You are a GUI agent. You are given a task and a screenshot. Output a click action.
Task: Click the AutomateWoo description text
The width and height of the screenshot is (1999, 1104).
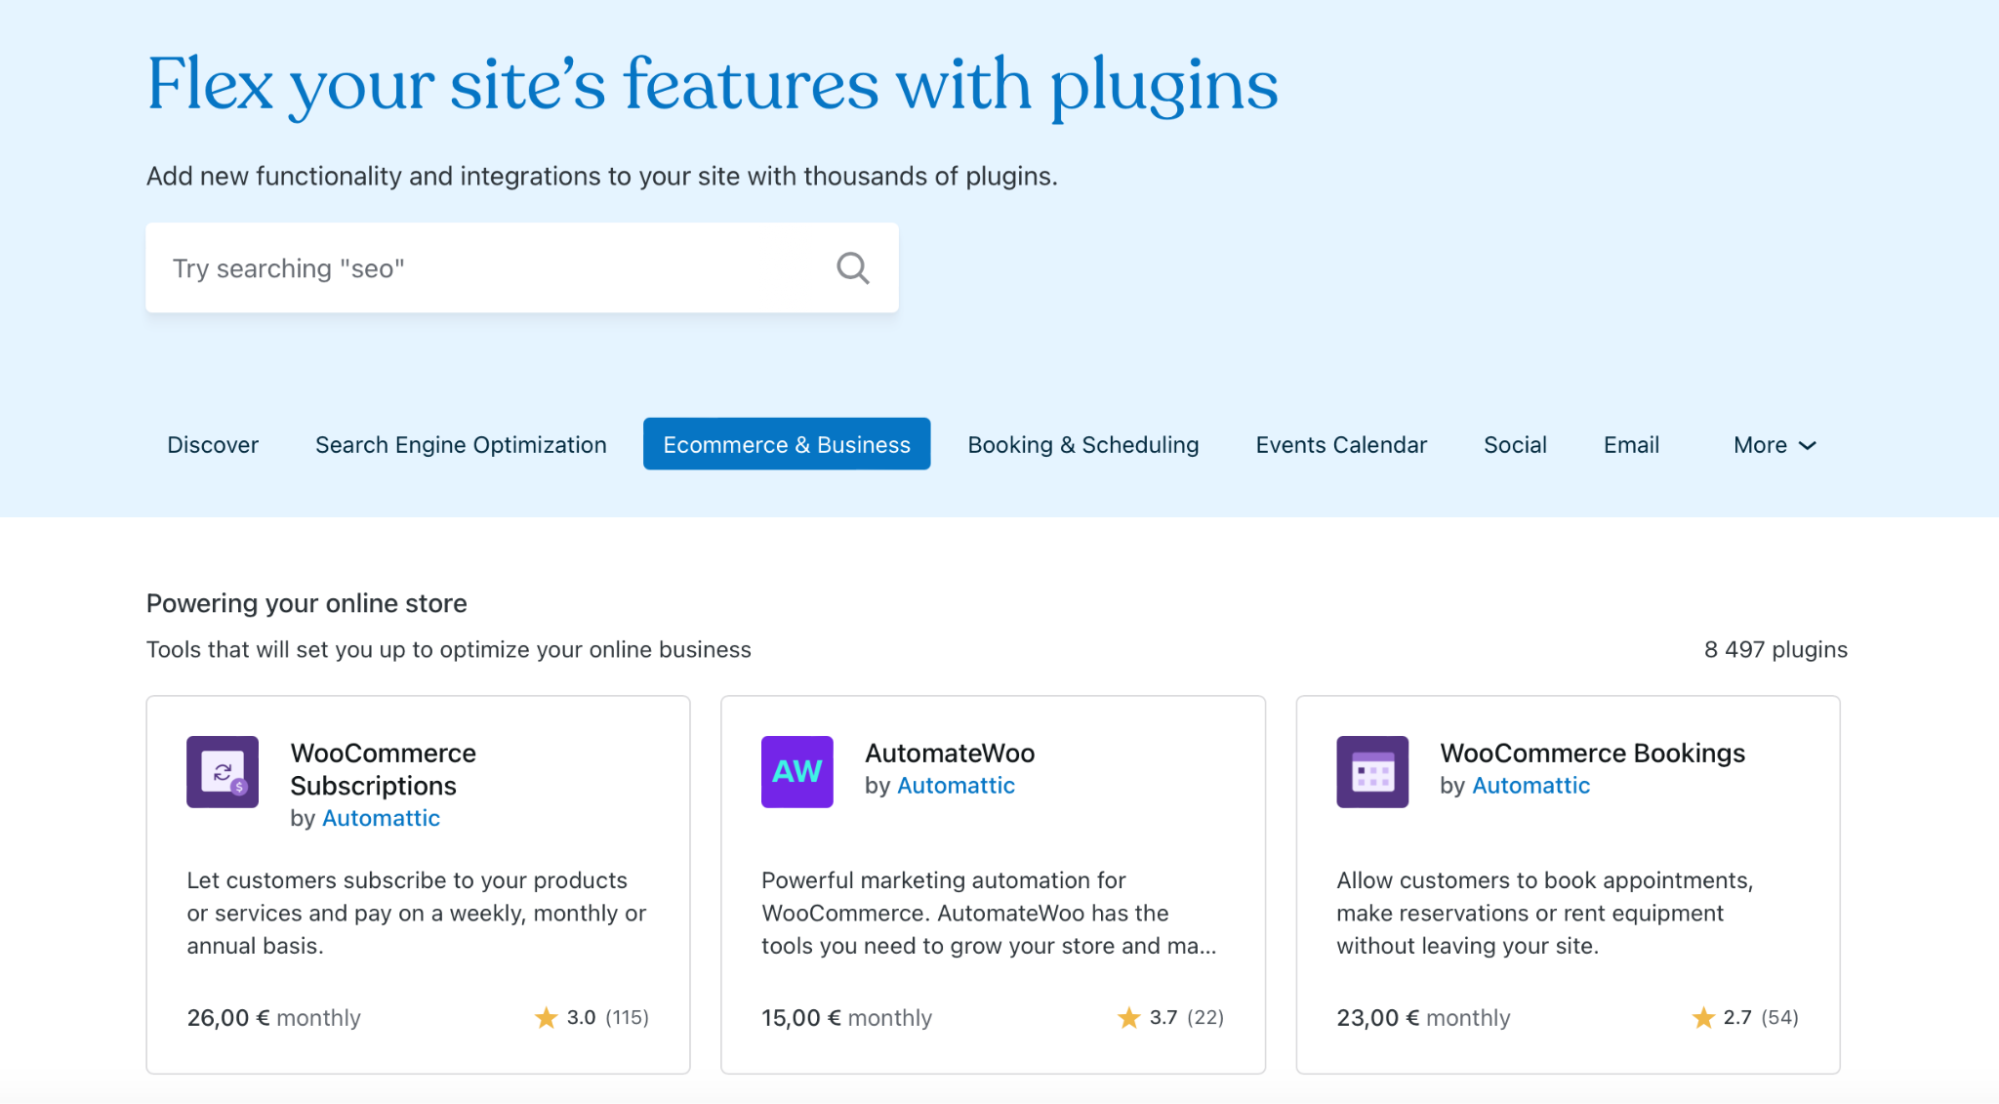tap(989, 913)
